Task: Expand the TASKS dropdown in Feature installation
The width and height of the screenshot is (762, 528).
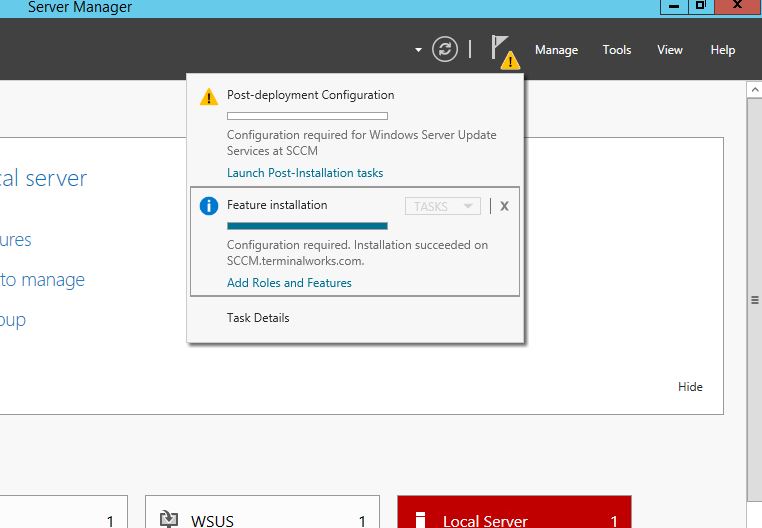Action: point(443,206)
